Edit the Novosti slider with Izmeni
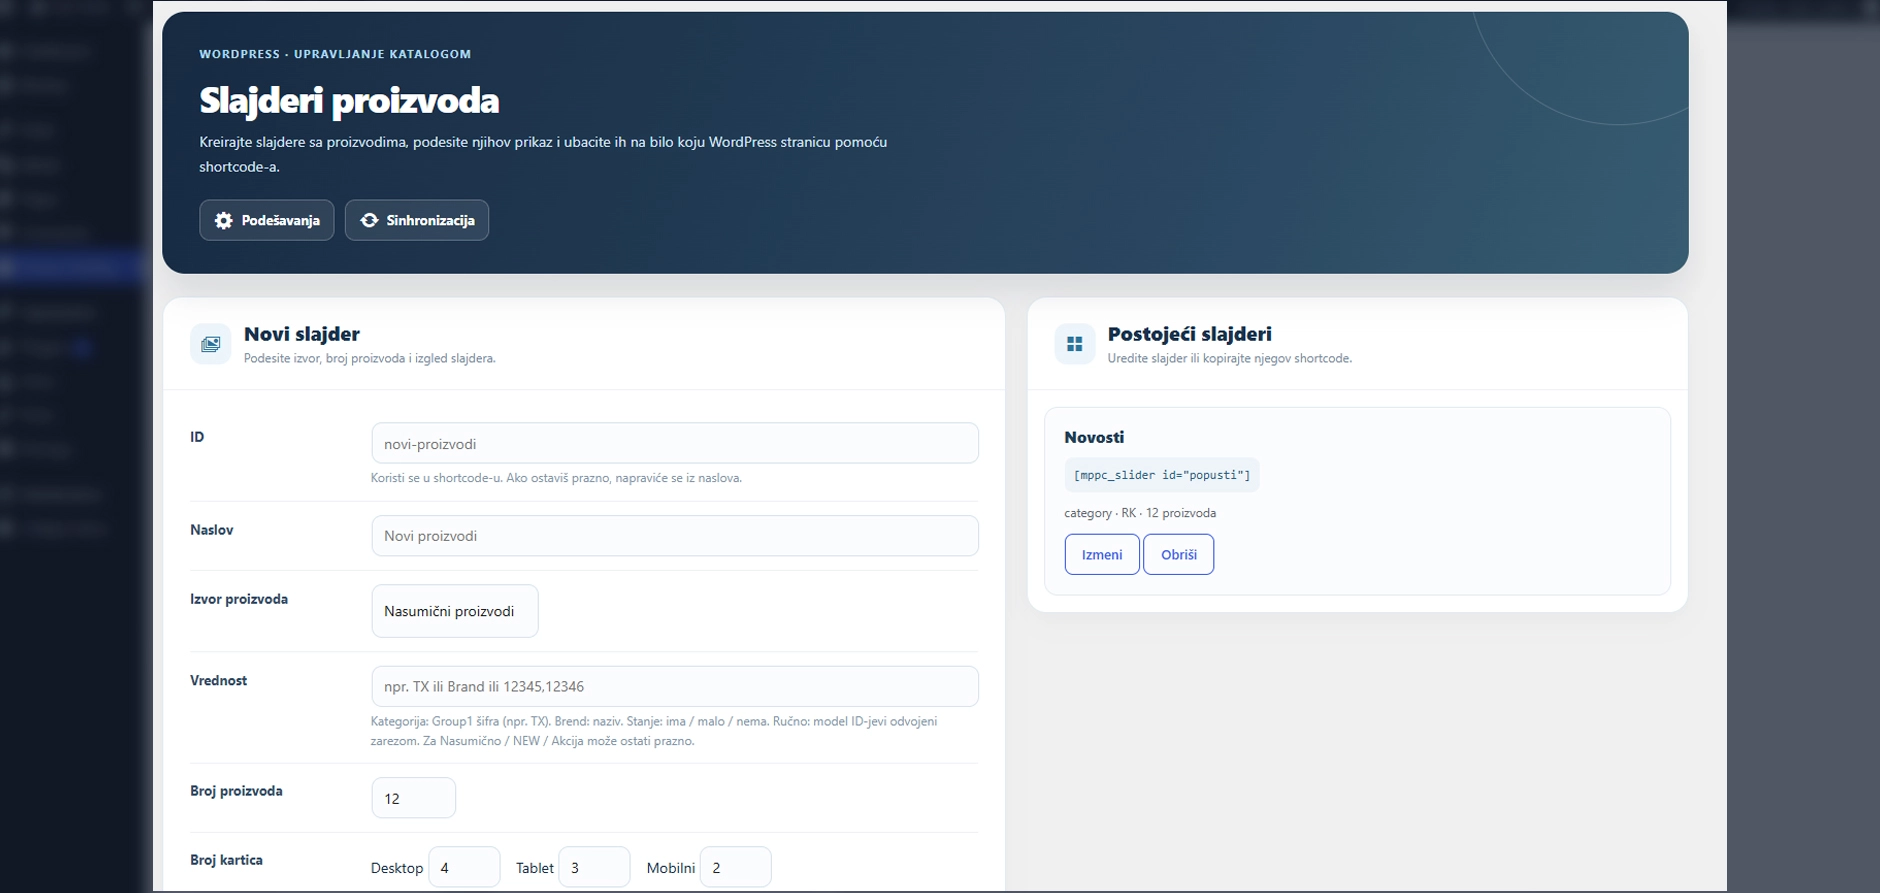1880x893 pixels. point(1102,554)
